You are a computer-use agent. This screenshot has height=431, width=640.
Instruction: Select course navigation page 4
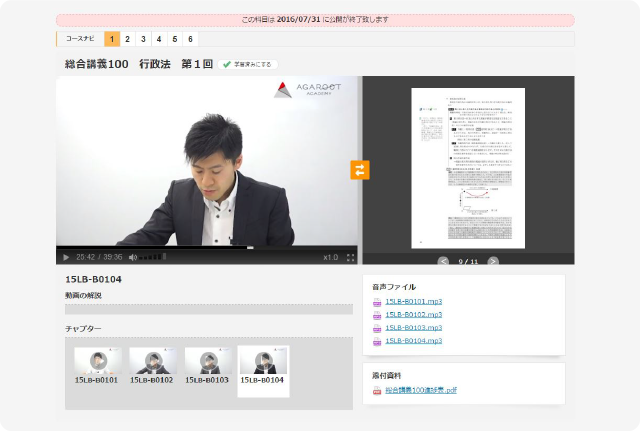[x=159, y=39]
